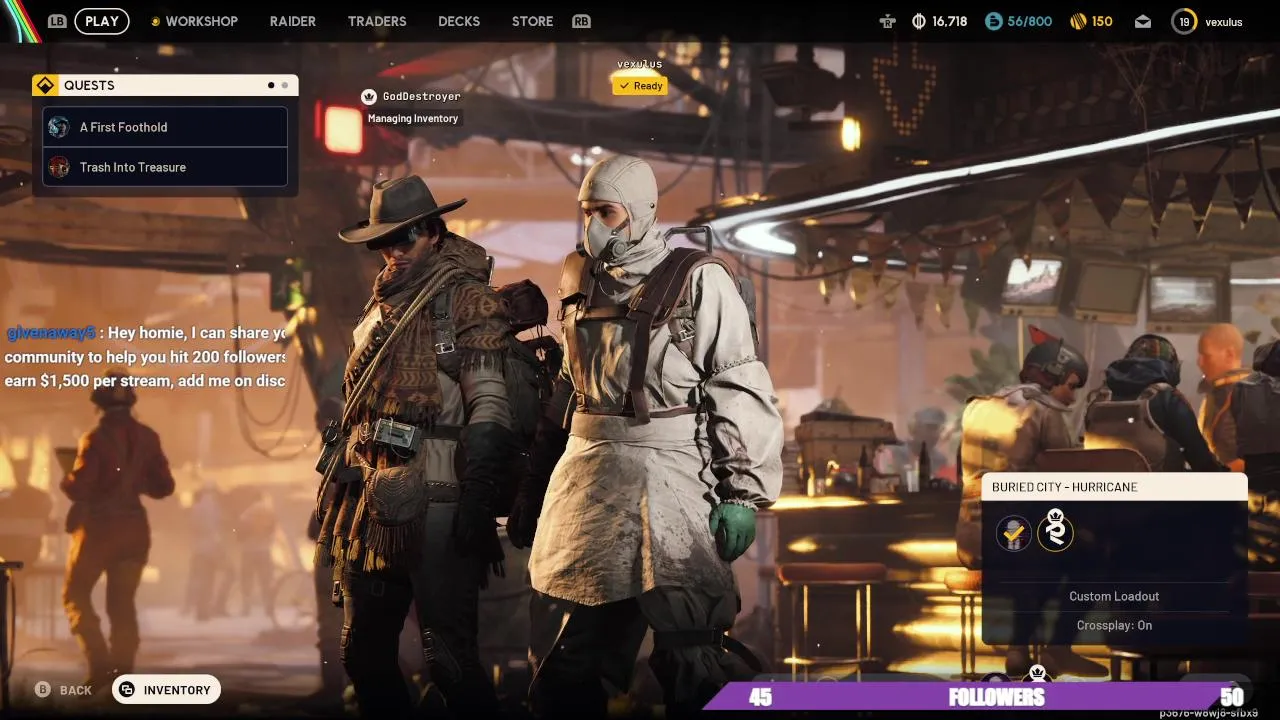The width and height of the screenshot is (1280, 720).
Task: Click the follower goal 50
Action: pyautogui.click(x=1232, y=697)
